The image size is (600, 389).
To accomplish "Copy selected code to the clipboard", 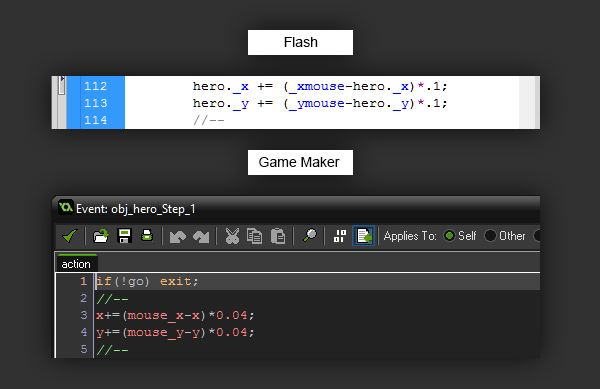I will coord(254,236).
